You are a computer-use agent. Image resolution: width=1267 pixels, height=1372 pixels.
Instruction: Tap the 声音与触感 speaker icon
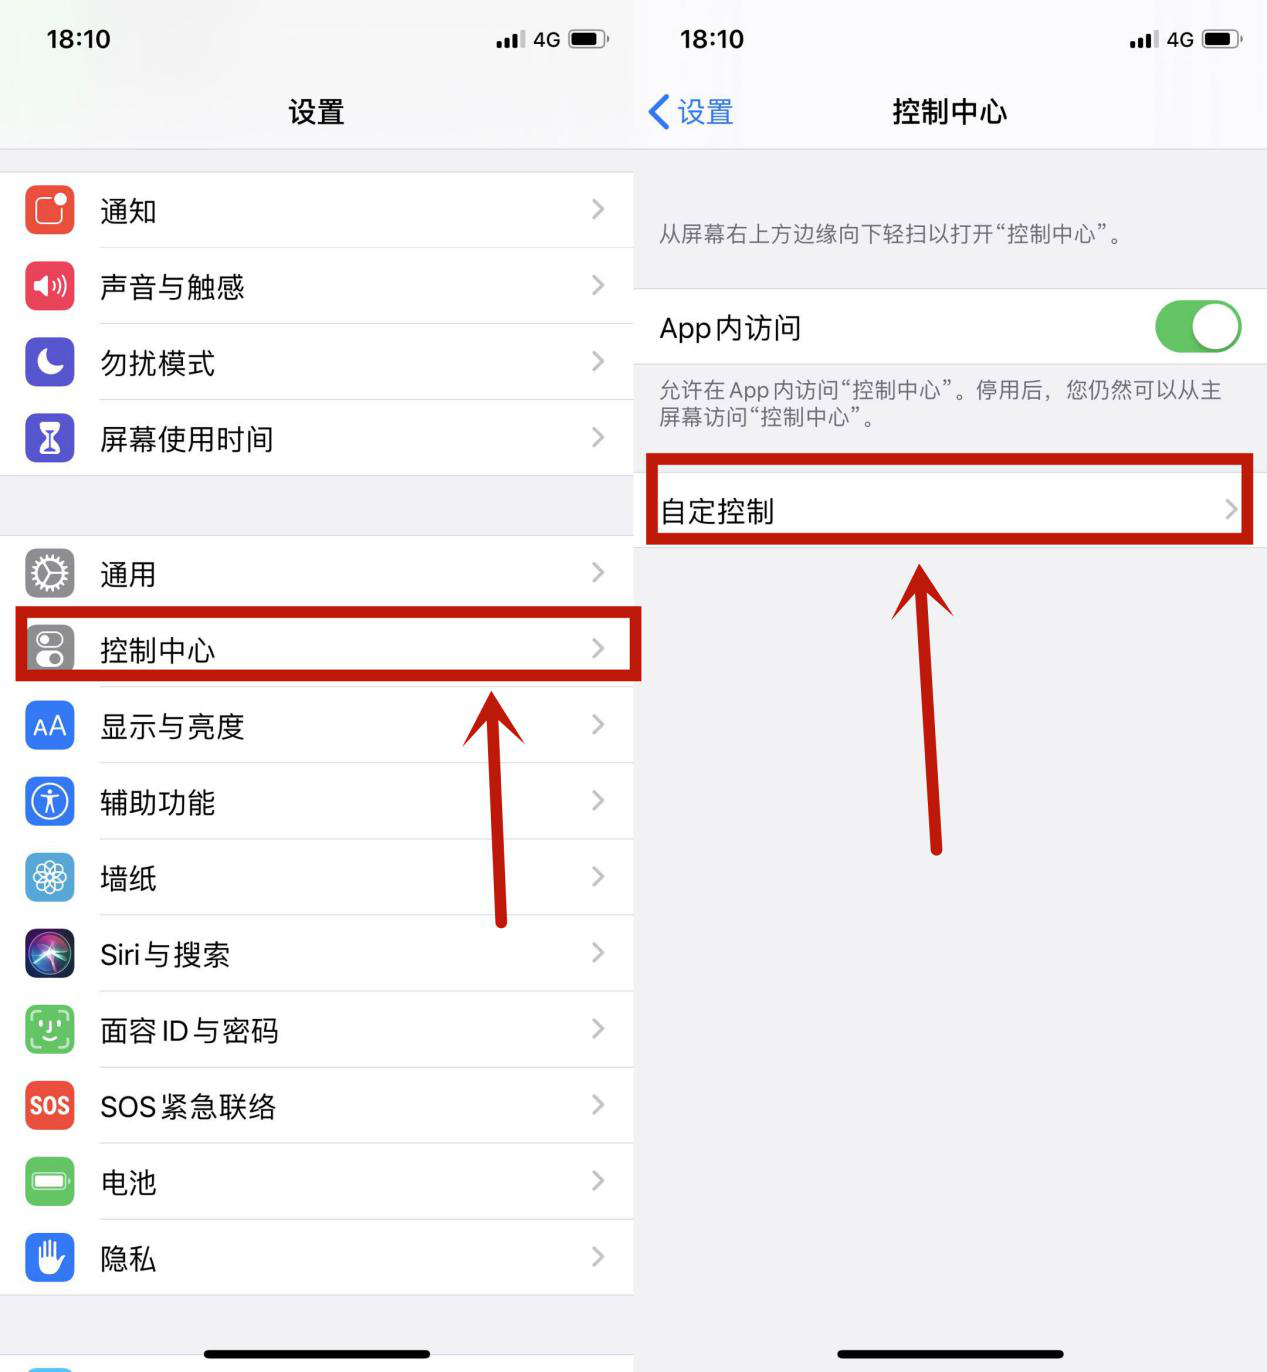pos(50,286)
